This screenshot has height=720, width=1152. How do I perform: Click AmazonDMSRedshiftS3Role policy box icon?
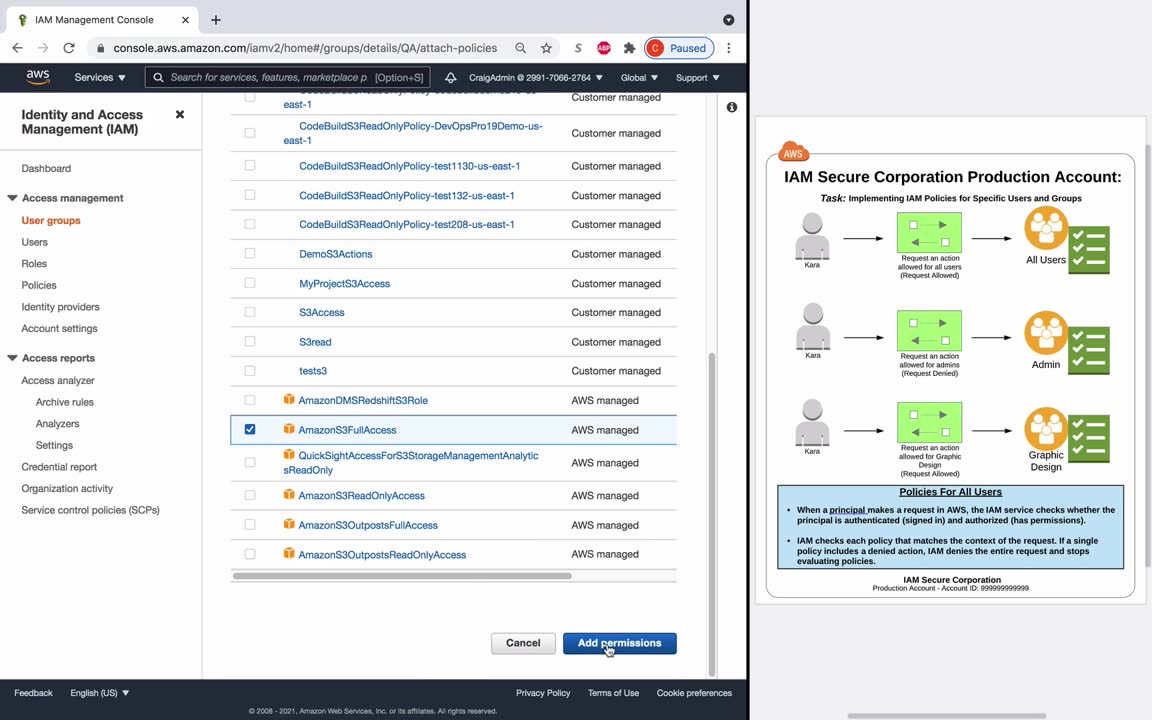289,399
